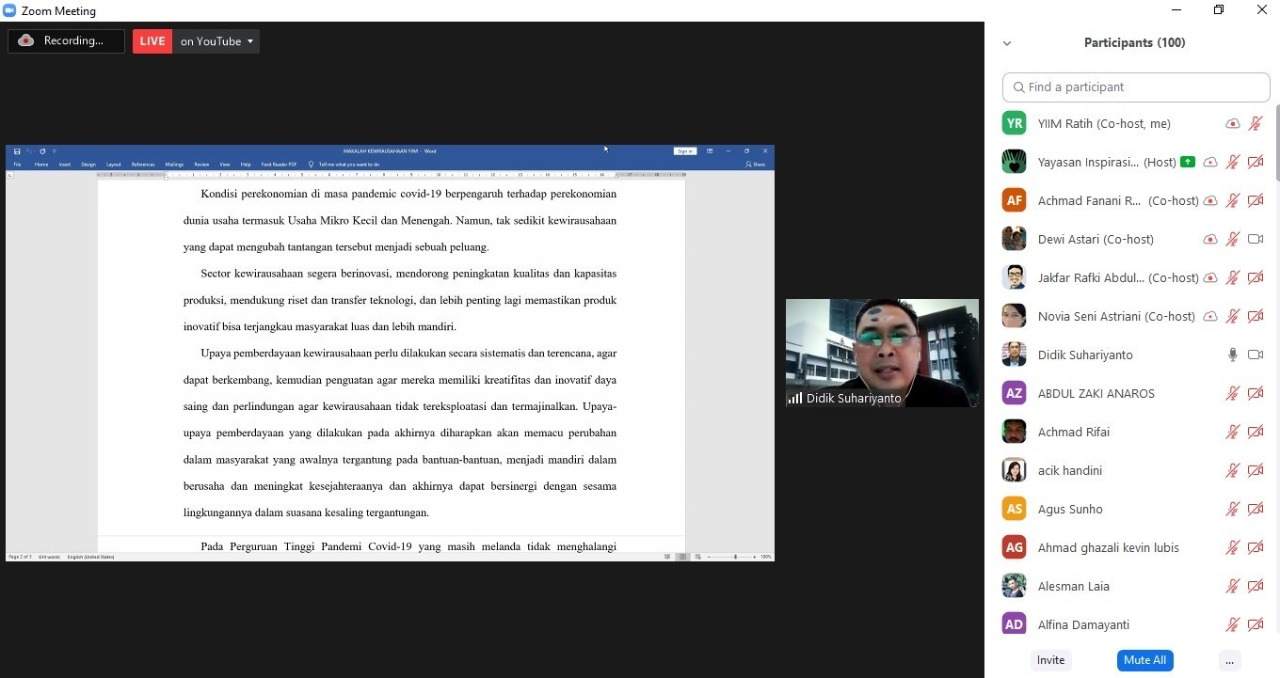Click the Invite button
Screen dimensions: 1280x678
point(1051,660)
